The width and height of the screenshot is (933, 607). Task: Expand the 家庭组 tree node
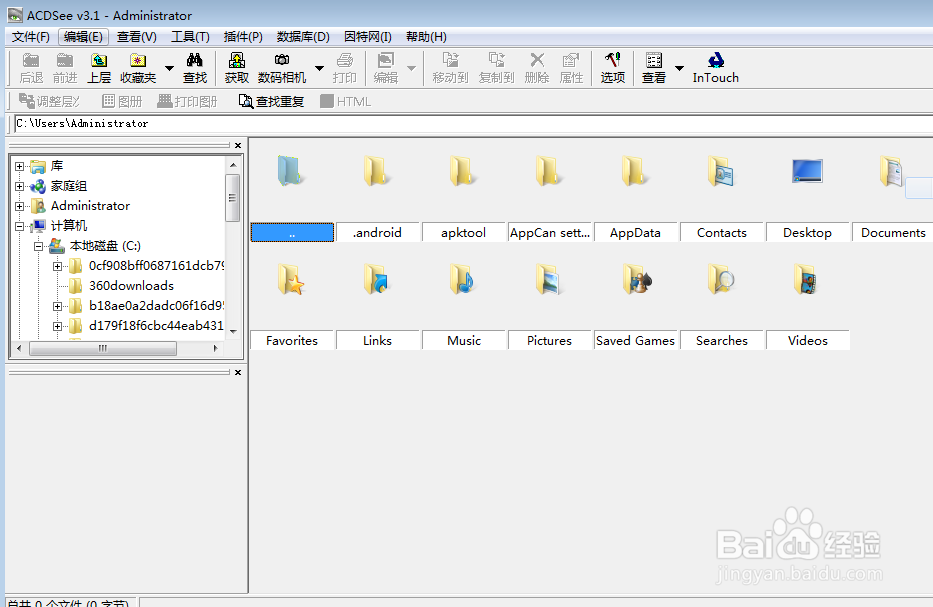pyautogui.click(x=20, y=186)
